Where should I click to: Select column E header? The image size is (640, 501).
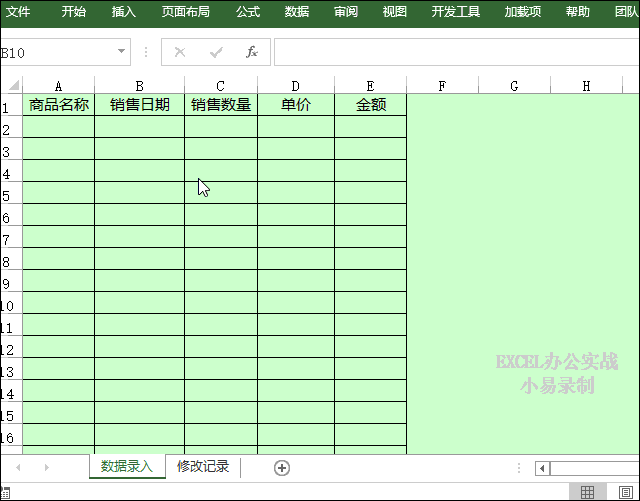(x=370, y=86)
